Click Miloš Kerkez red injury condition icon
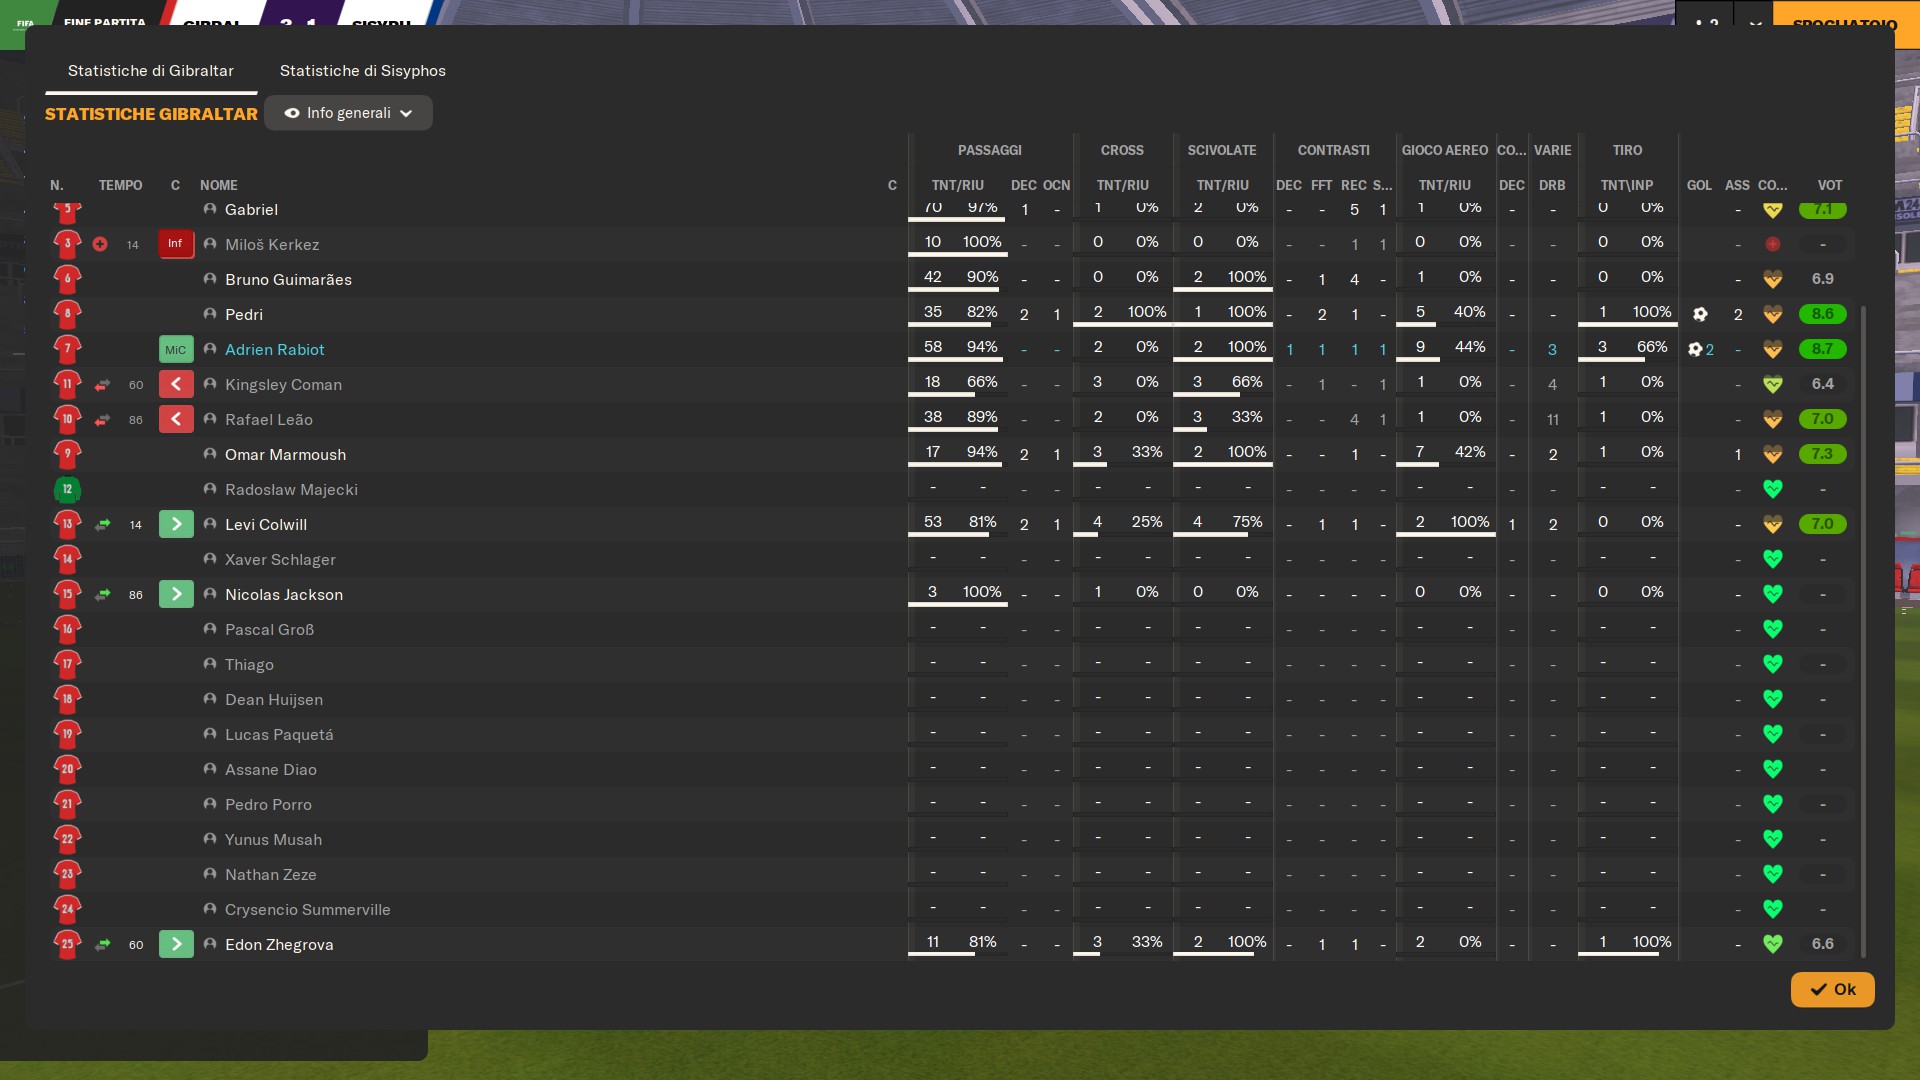The height and width of the screenshot is (1080, 1920). 1772,244
